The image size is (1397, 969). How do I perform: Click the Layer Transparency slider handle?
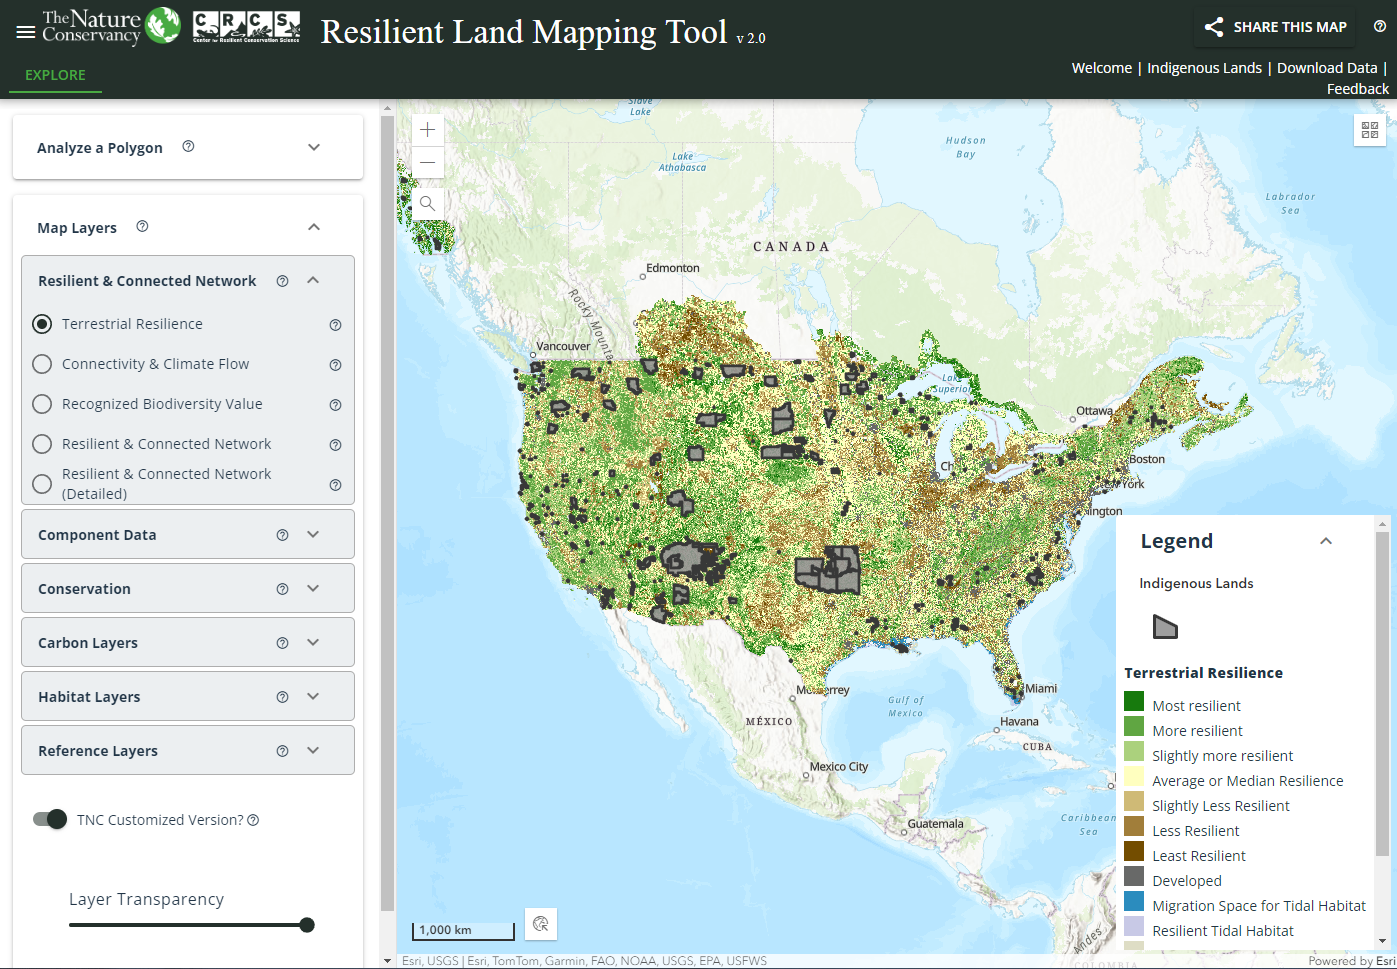click(x=307, y=925)
